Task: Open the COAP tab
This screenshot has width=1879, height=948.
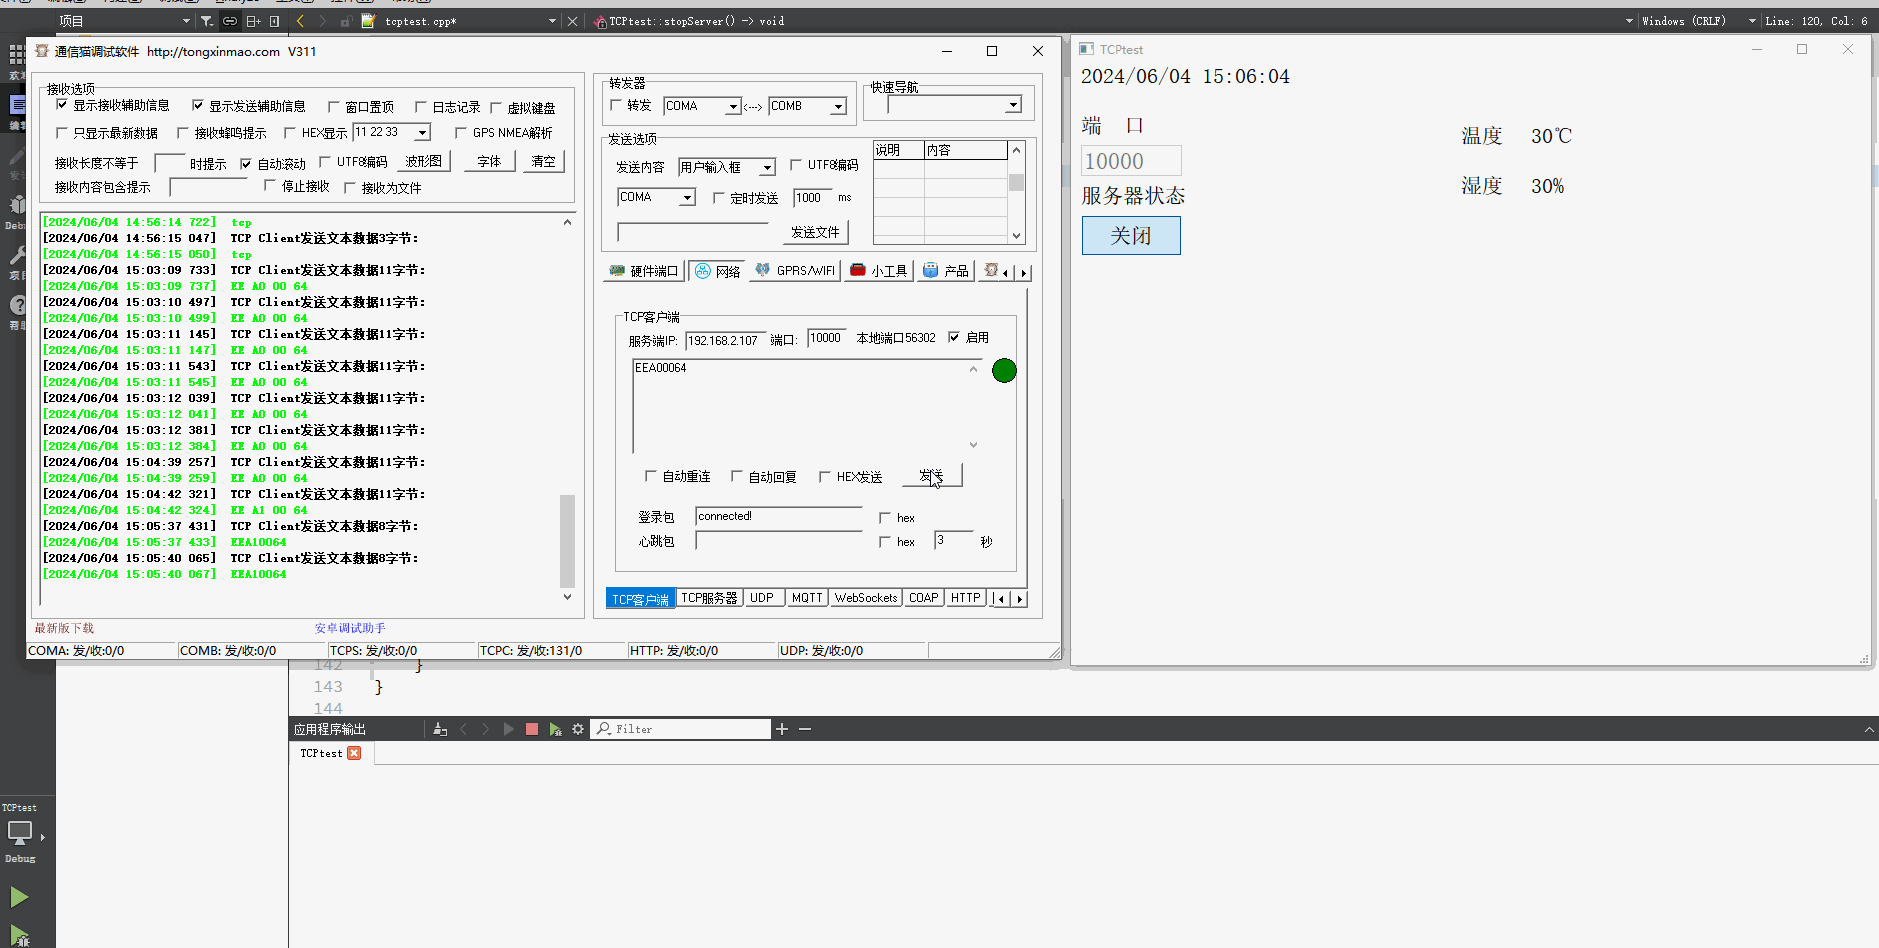Action: [x=924, y=598]
